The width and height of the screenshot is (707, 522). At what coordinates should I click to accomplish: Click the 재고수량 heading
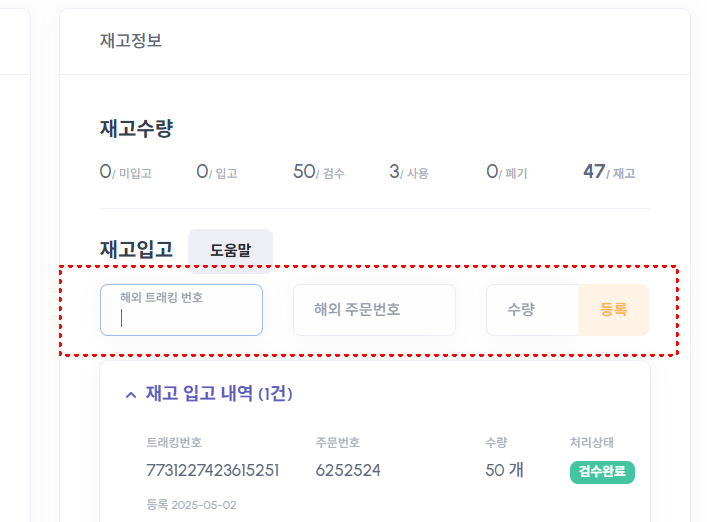(136, 128)
